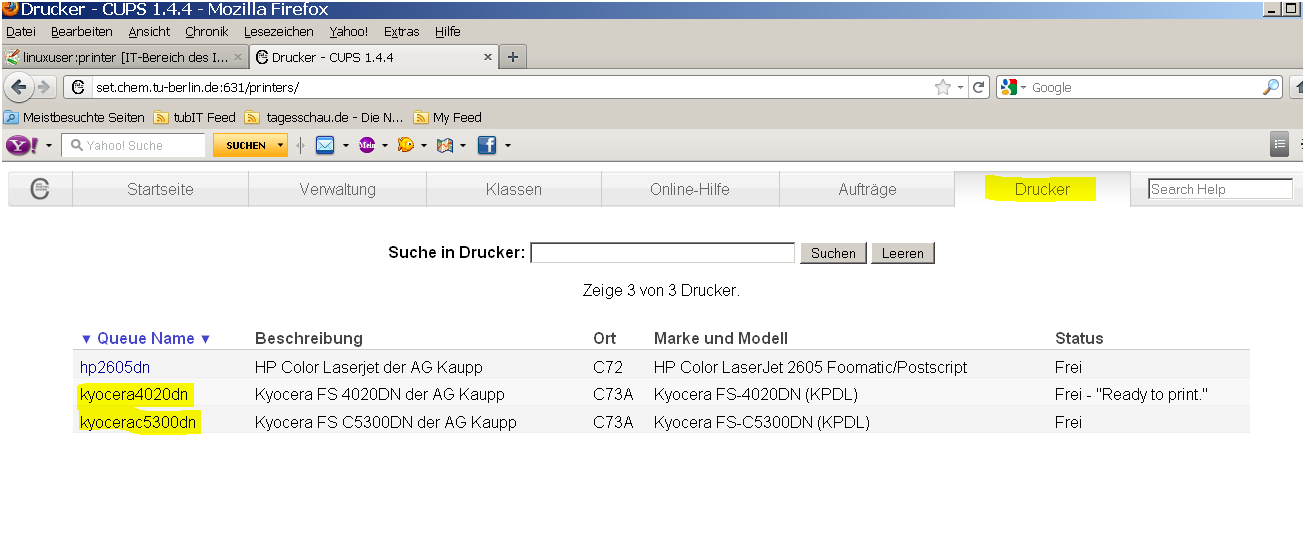Open dropdown next to fish icon

tap(424, 146)
